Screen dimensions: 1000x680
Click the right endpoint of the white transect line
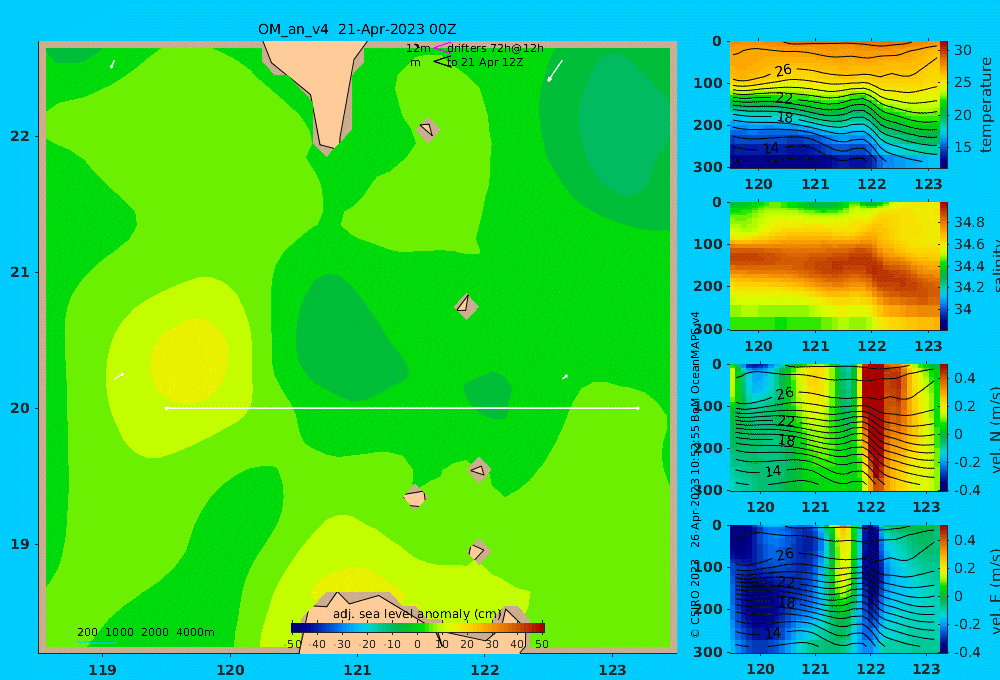[x=638, y=408]
